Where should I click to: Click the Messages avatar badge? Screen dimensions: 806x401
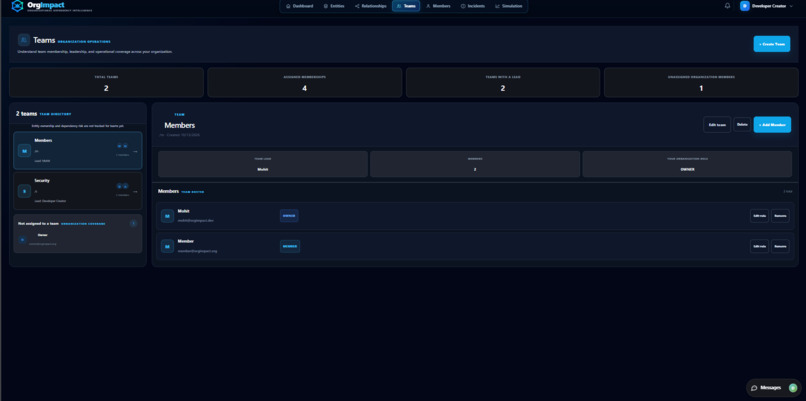click(x=792, y=388)
